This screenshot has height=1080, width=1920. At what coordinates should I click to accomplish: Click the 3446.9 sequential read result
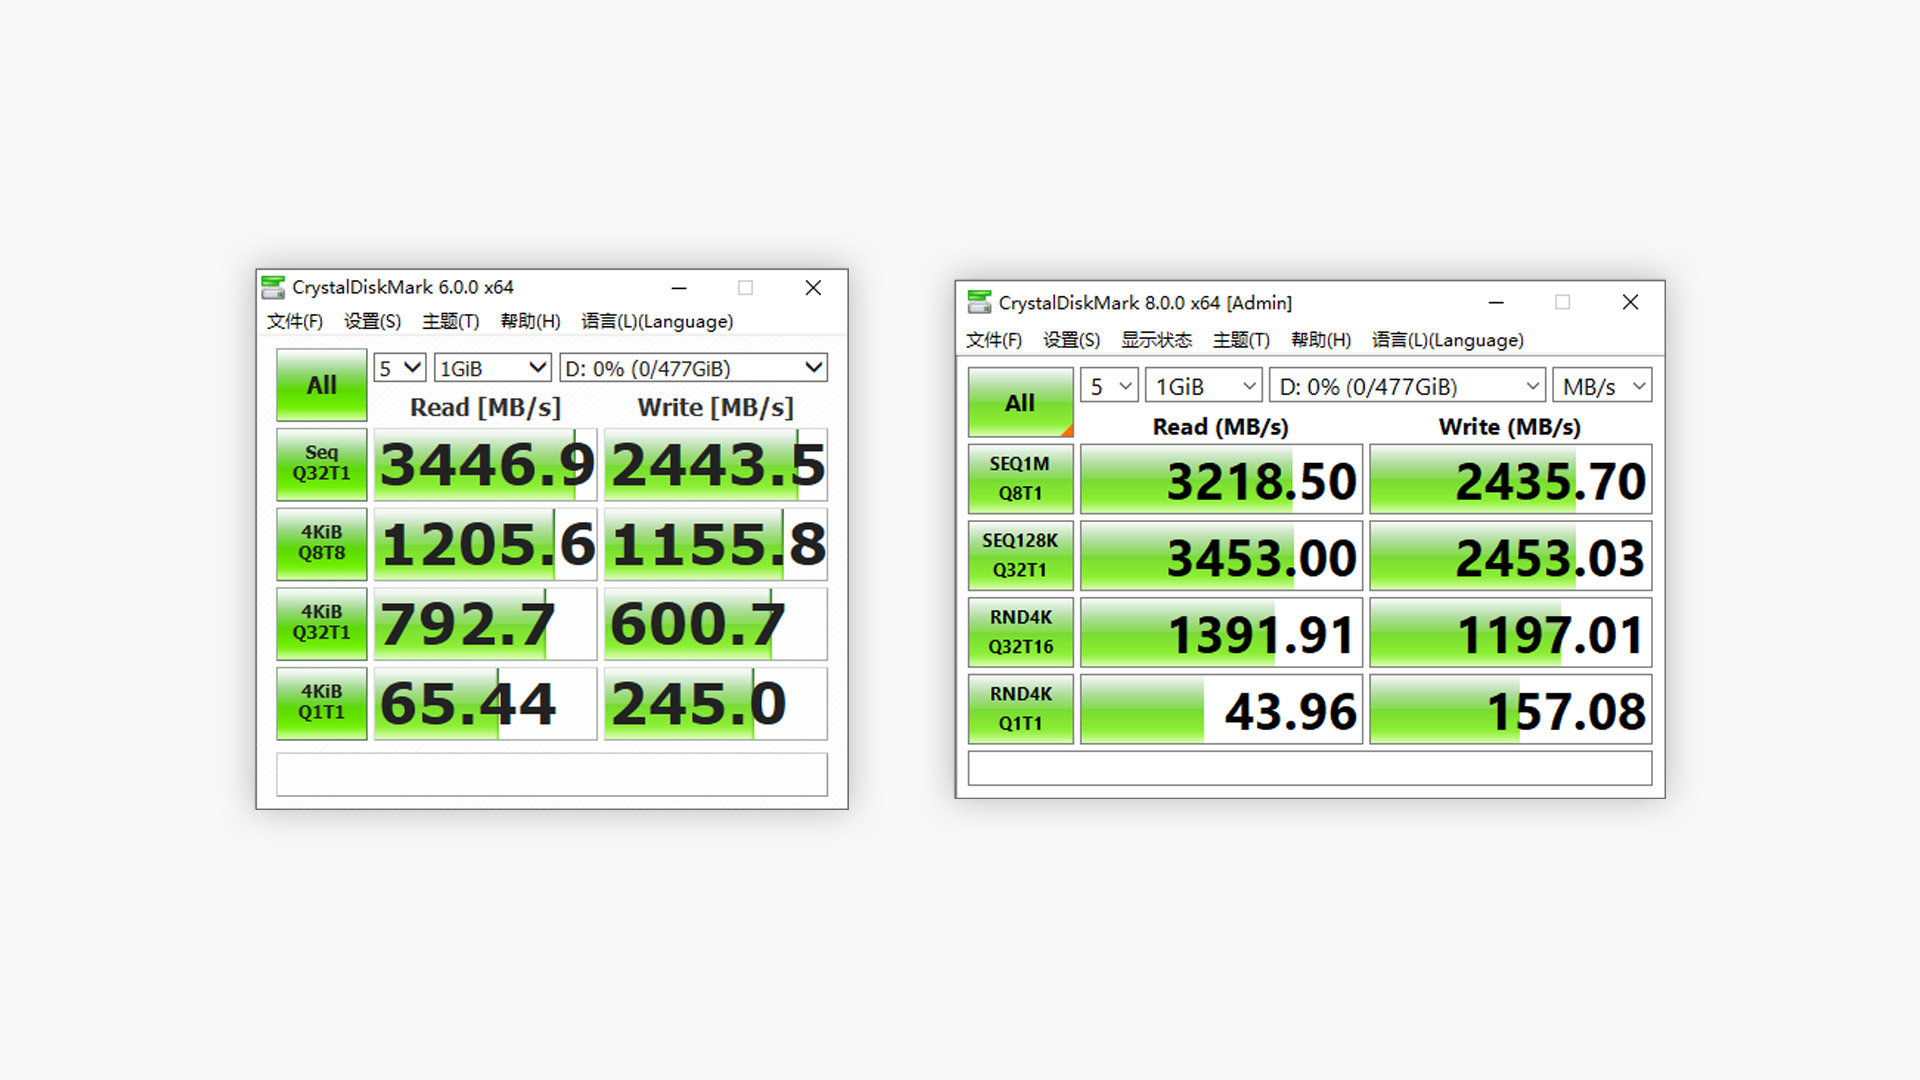pyautogui.click(x=485, y=464)
